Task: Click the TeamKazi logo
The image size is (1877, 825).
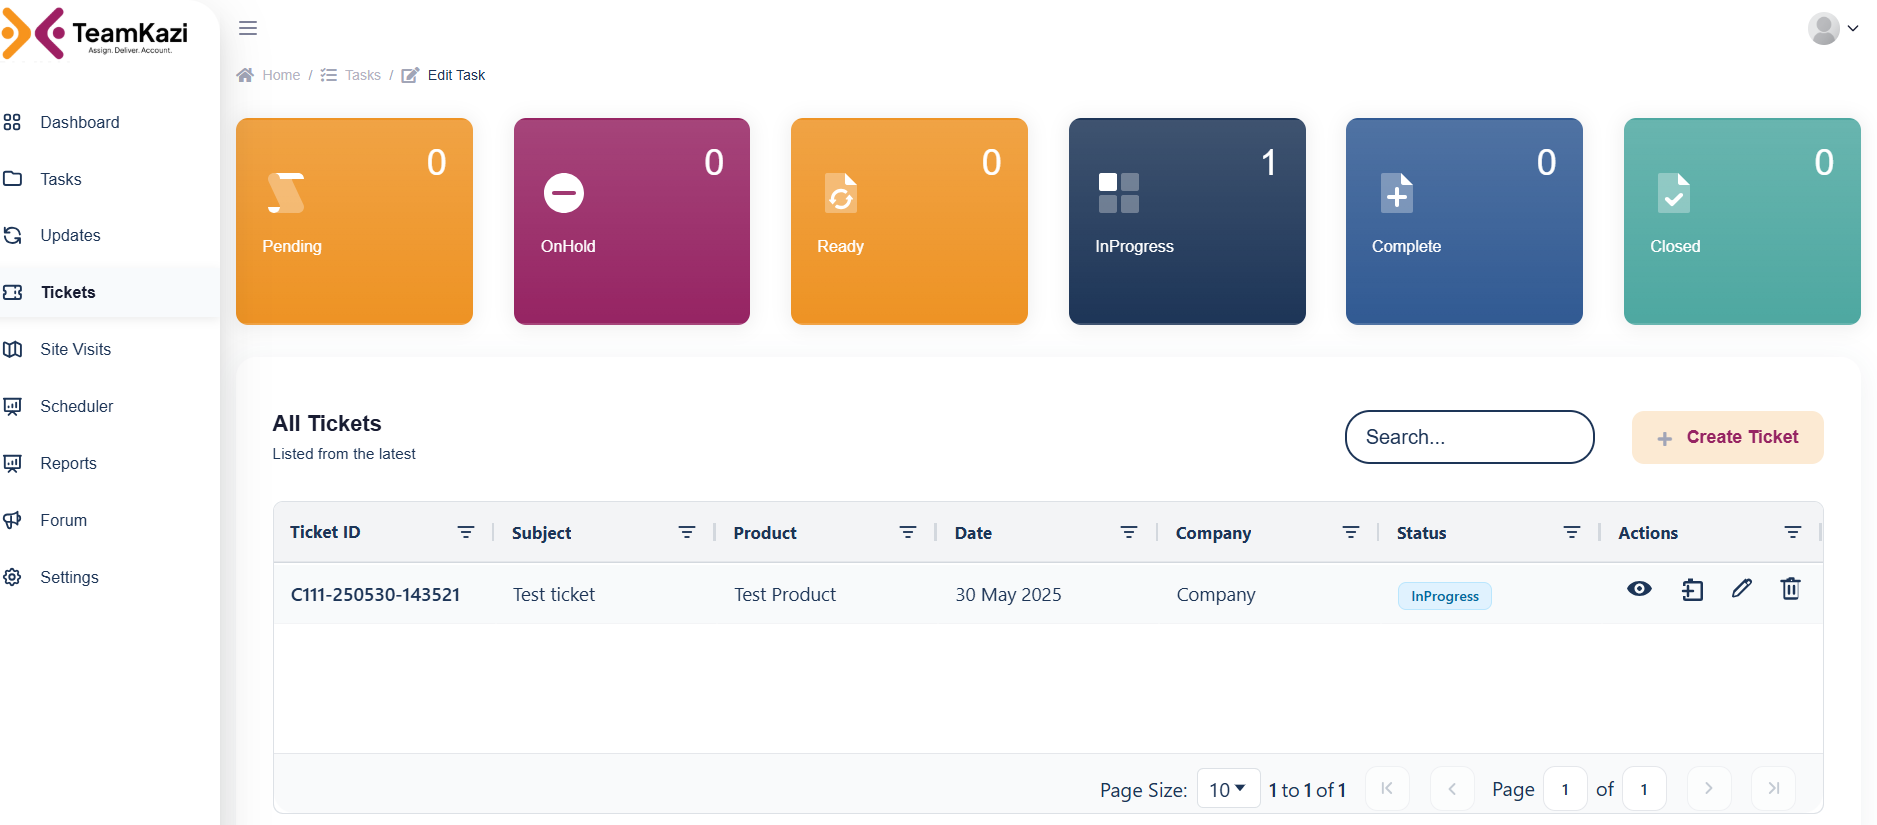Action: tap(95, 34)
